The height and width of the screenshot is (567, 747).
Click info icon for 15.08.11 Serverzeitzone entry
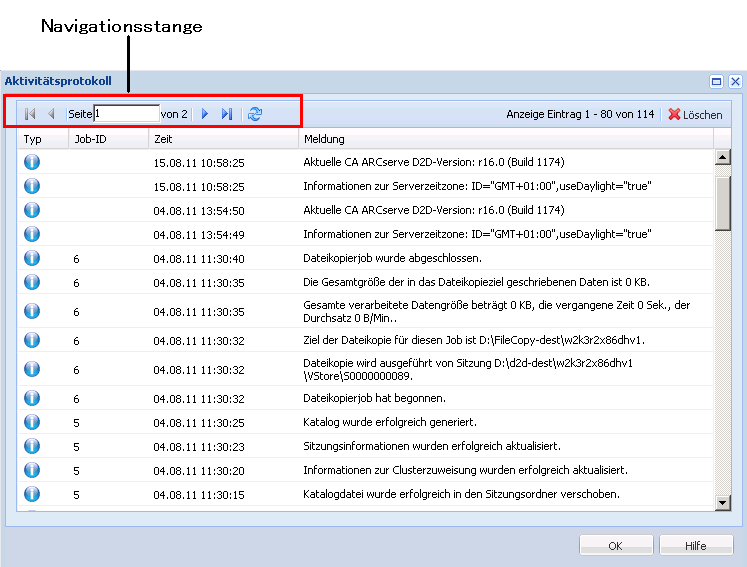tap(32, 186)
